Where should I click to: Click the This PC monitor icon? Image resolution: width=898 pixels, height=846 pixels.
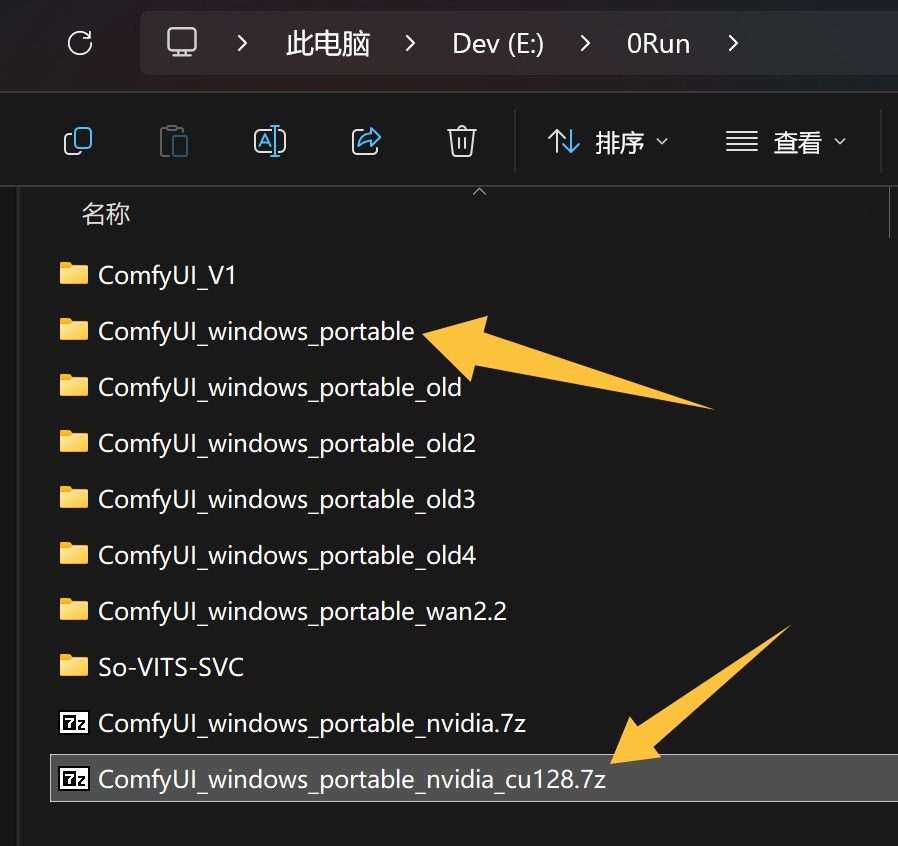click(x=182, y=43)
